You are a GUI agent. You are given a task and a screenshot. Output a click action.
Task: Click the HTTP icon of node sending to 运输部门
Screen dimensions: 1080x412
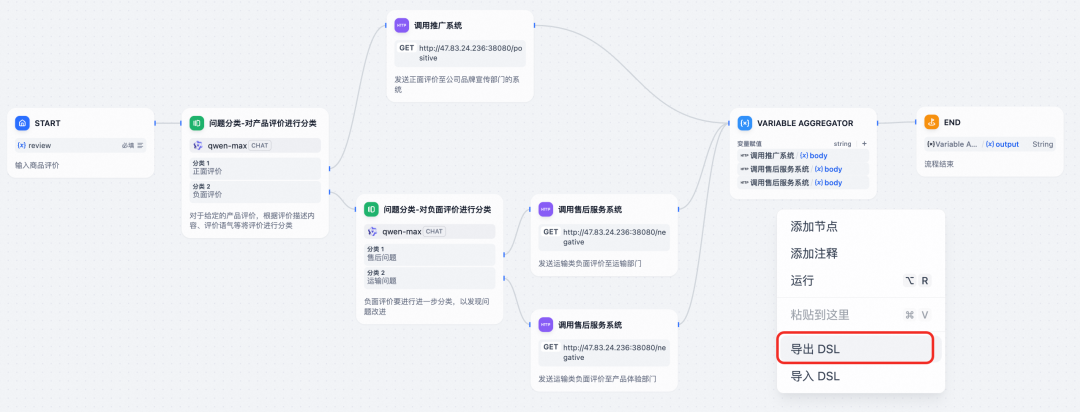coord(546,209)
